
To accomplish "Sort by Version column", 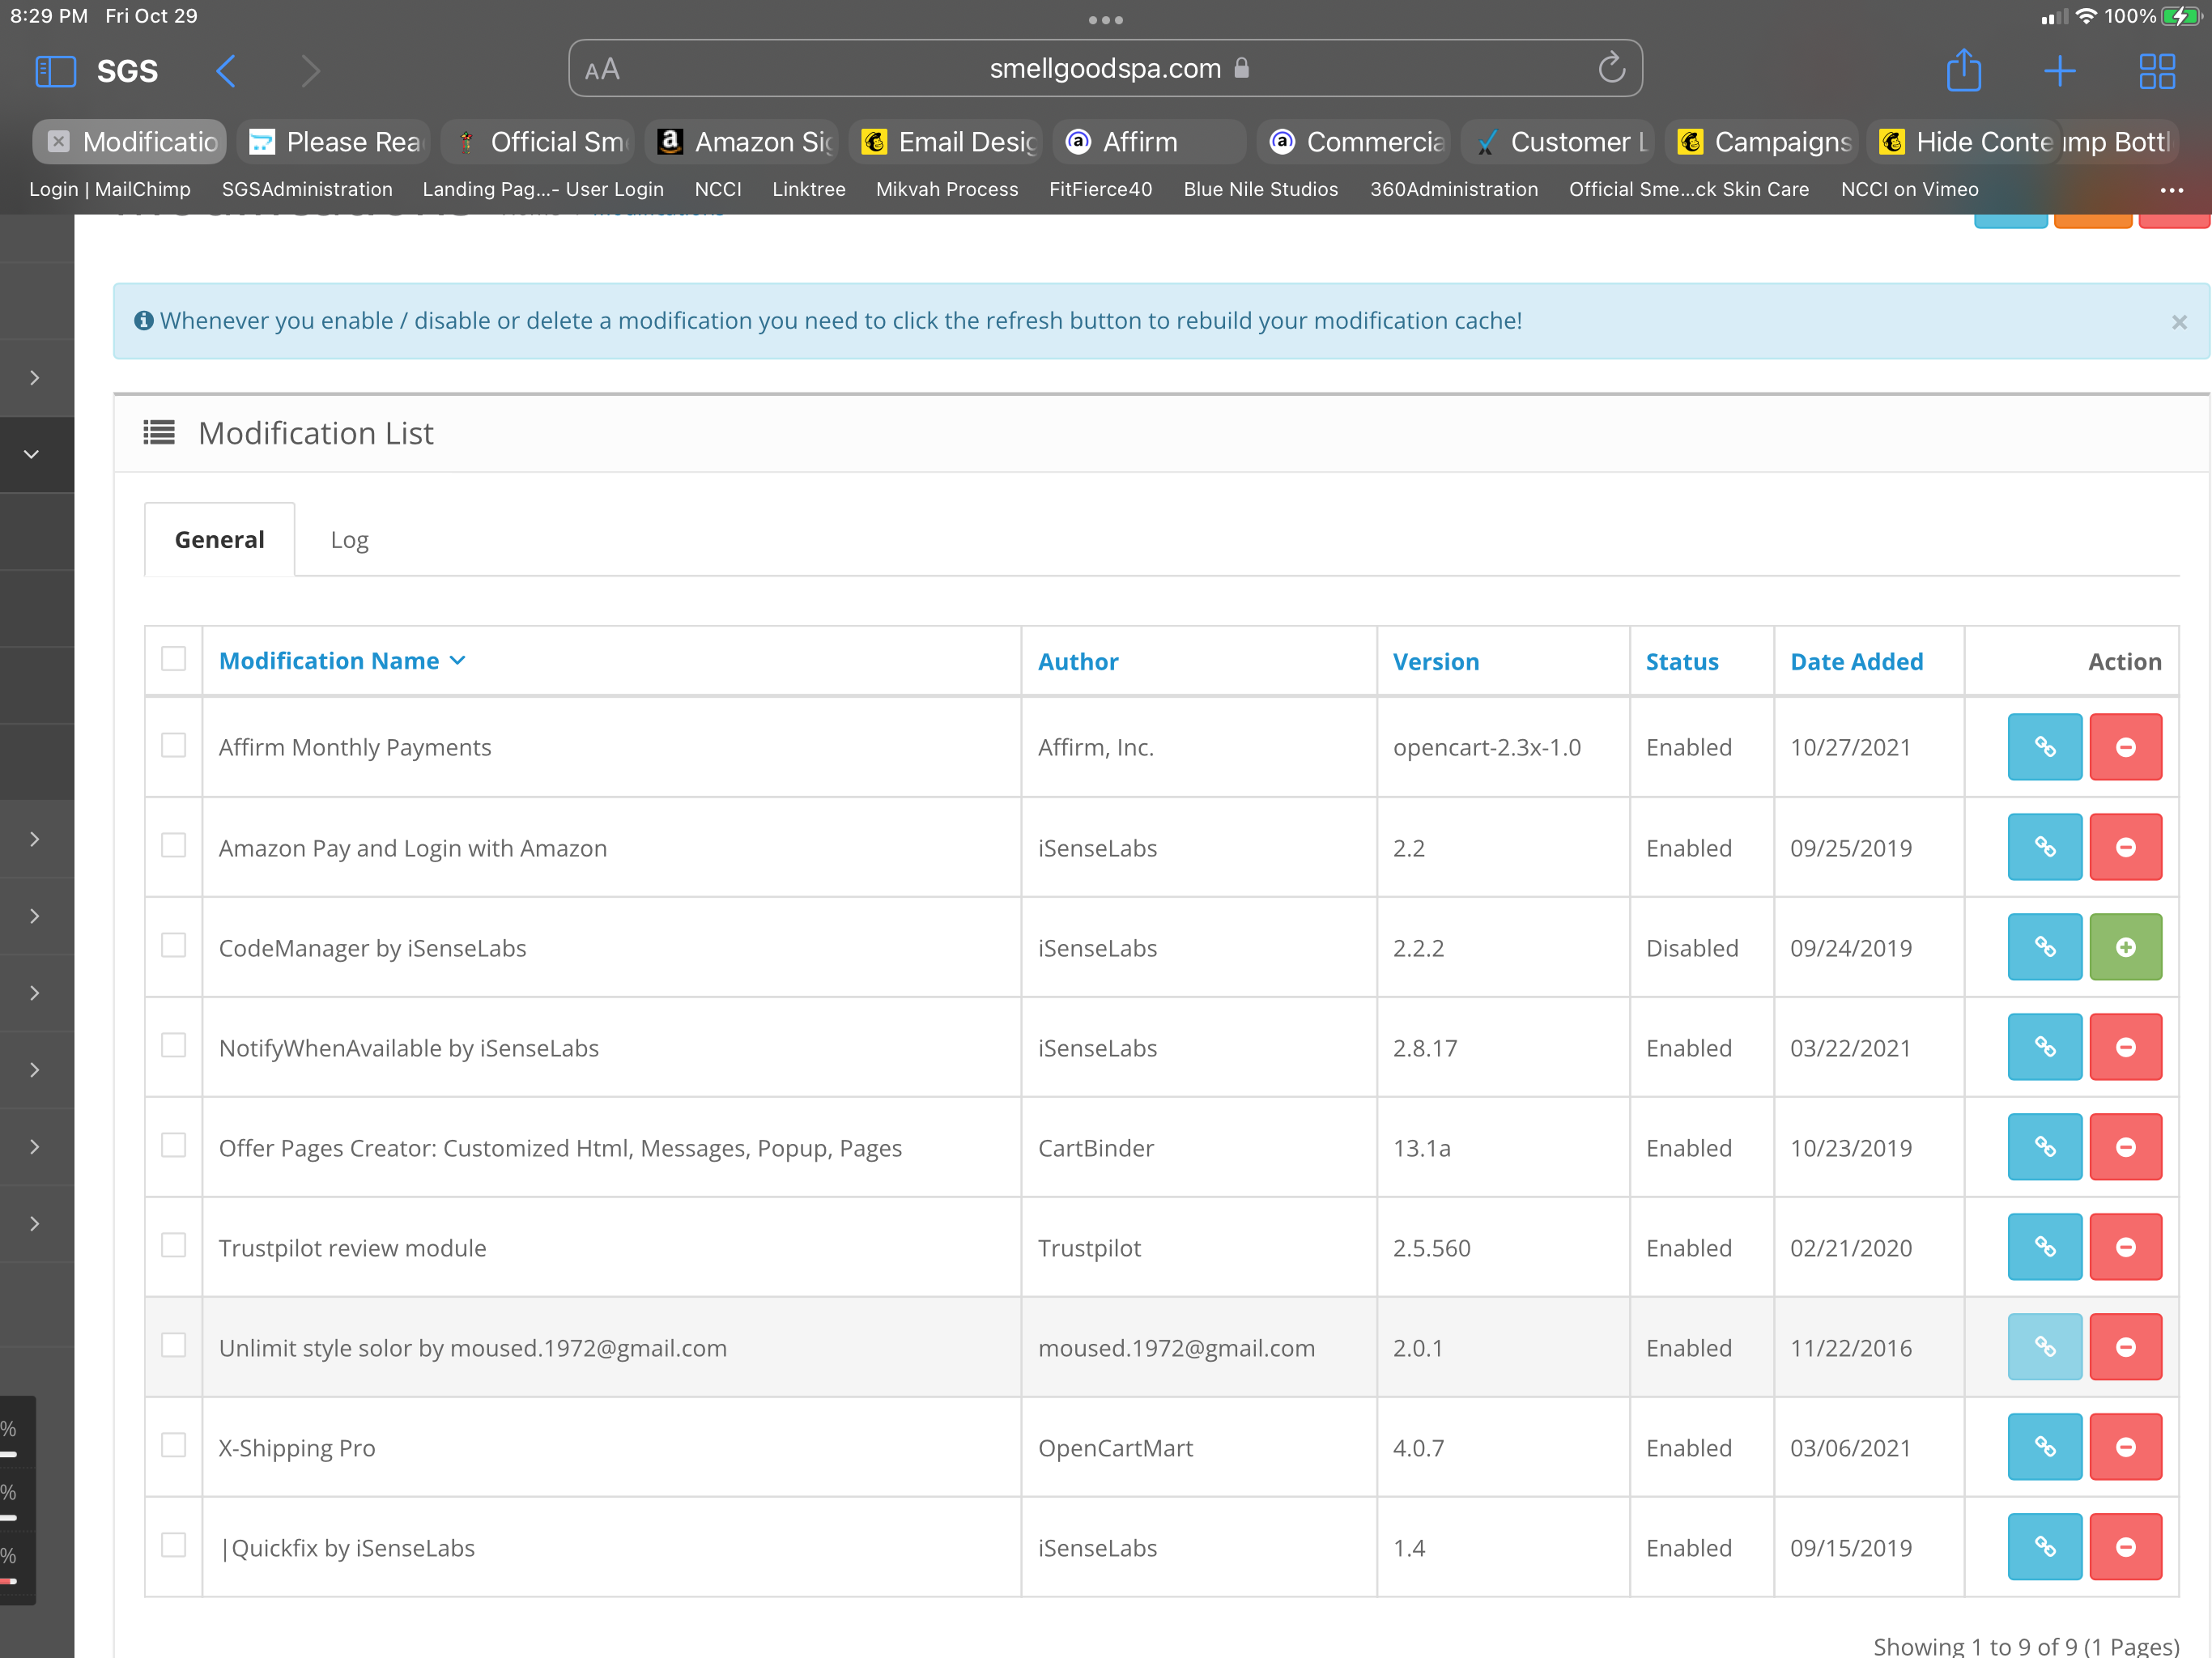I will (1436, 662).
